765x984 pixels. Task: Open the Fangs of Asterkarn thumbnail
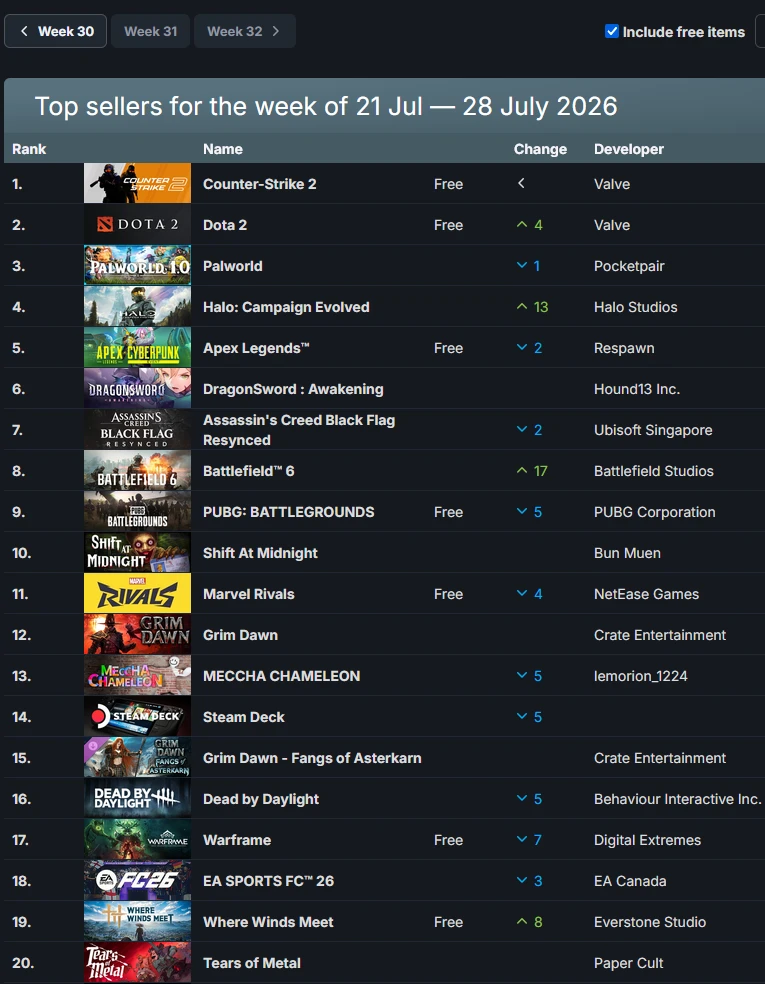pyautogui.click(x=137, y=757)
